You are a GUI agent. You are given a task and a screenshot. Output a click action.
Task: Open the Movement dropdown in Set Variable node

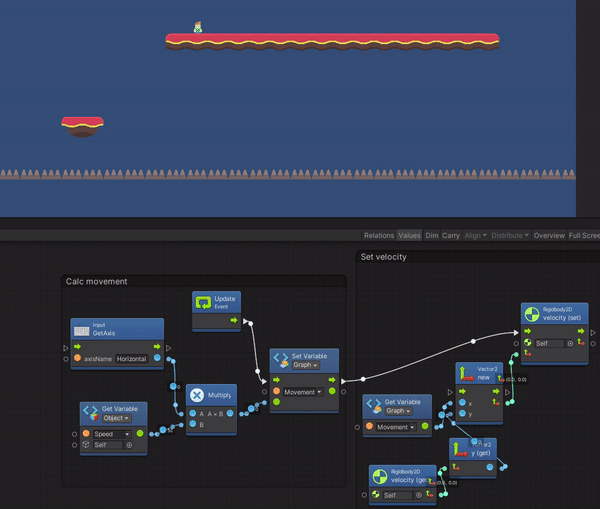tap(304, 392)
